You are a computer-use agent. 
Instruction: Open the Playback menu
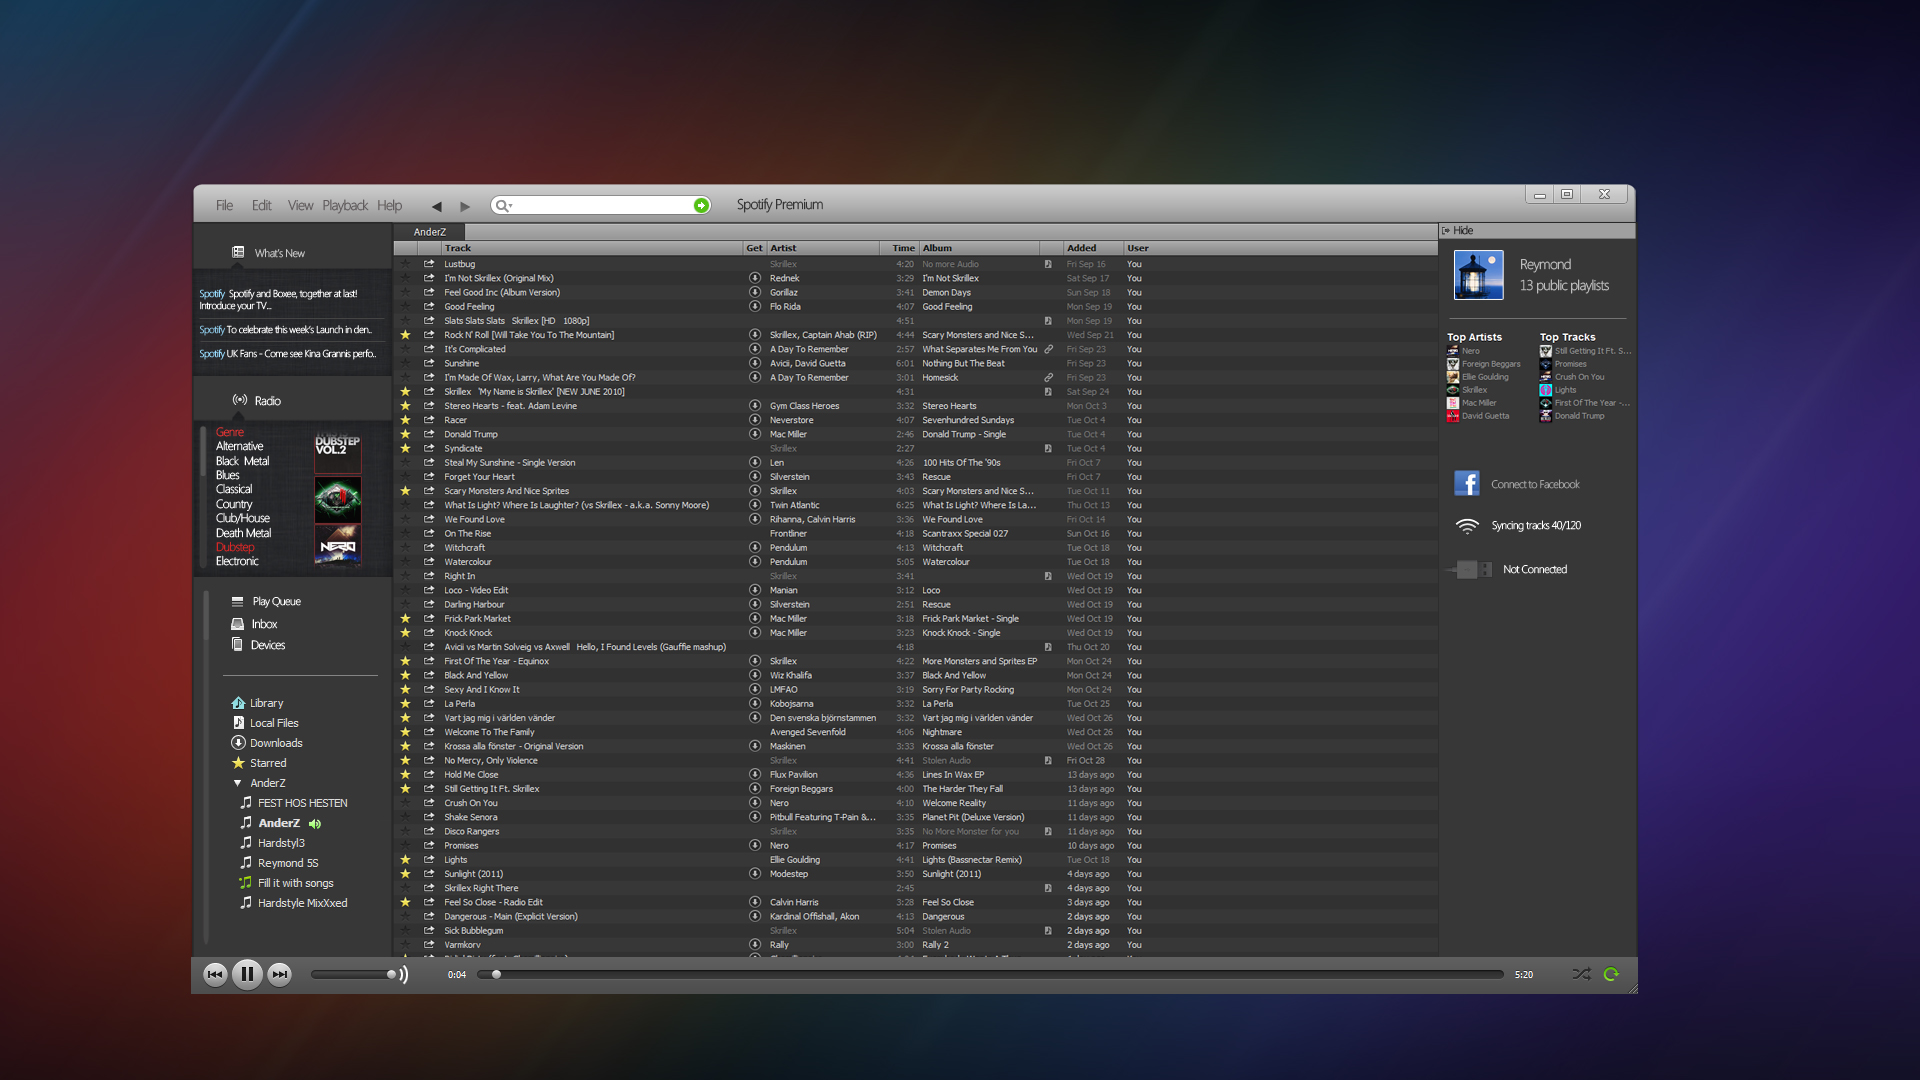tap(344, 204)
